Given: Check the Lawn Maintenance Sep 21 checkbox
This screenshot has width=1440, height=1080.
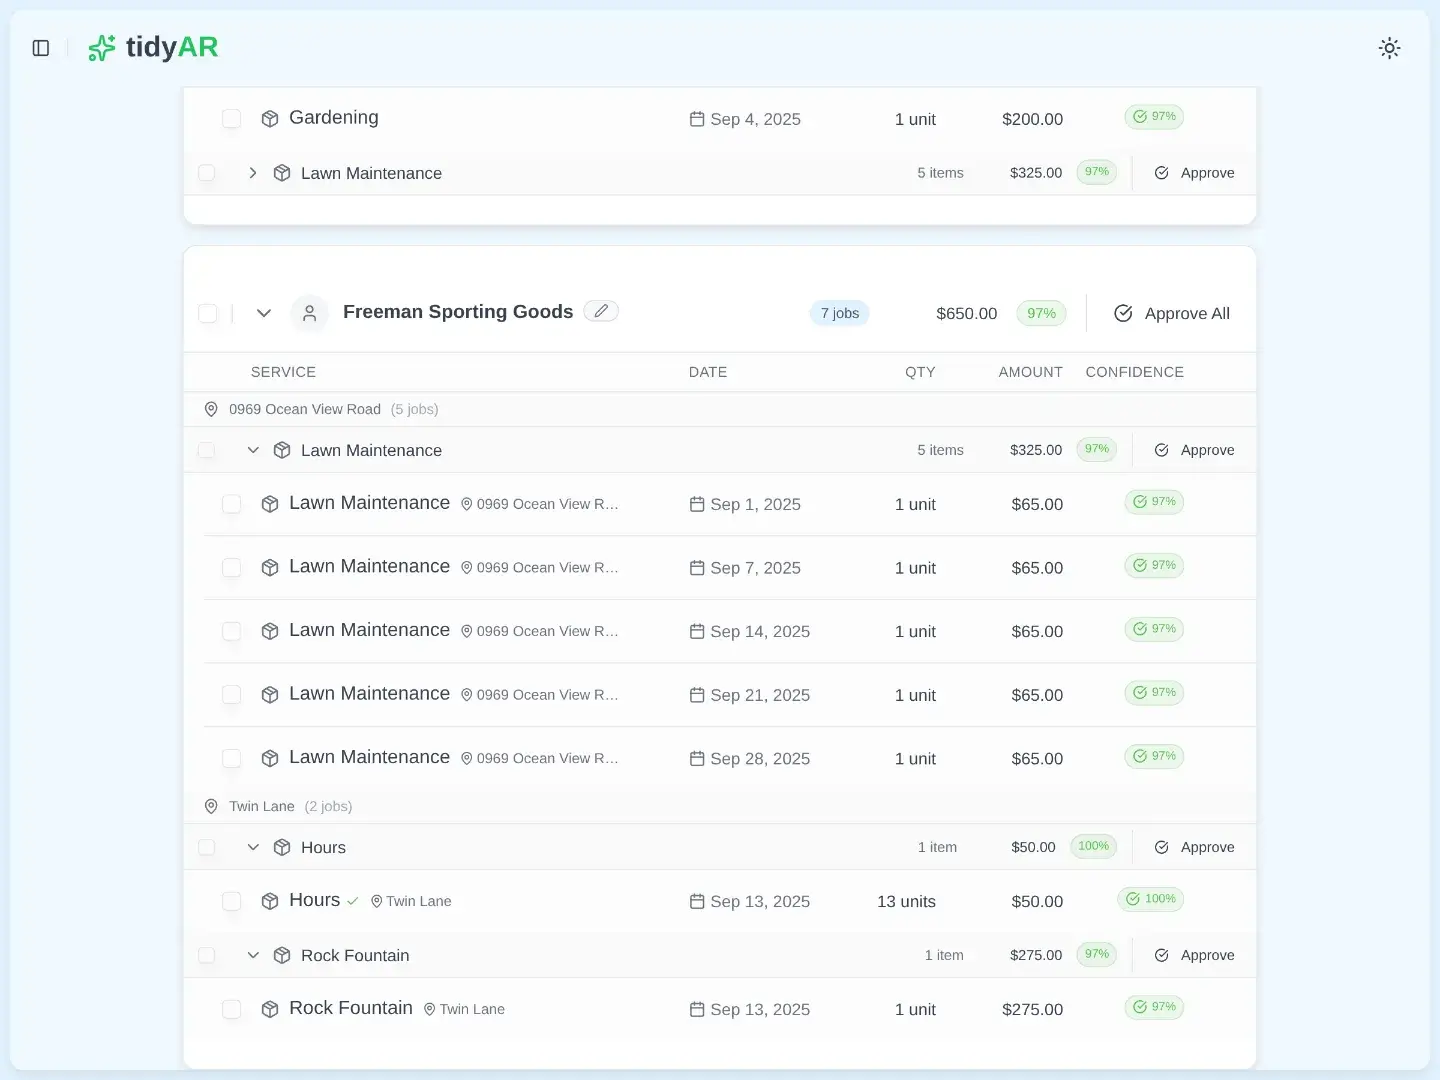Looking at the screenshot, I should [x=231, y=695].
